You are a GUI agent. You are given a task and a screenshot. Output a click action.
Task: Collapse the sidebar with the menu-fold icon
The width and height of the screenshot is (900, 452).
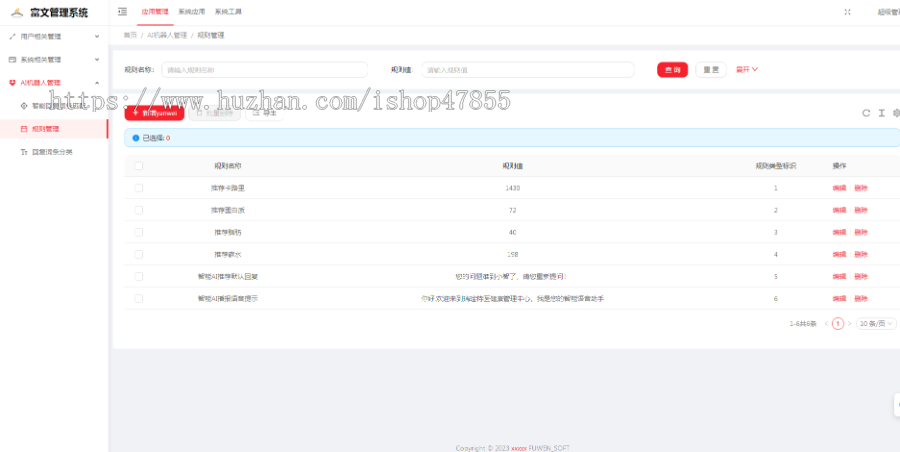coord(122,11)
